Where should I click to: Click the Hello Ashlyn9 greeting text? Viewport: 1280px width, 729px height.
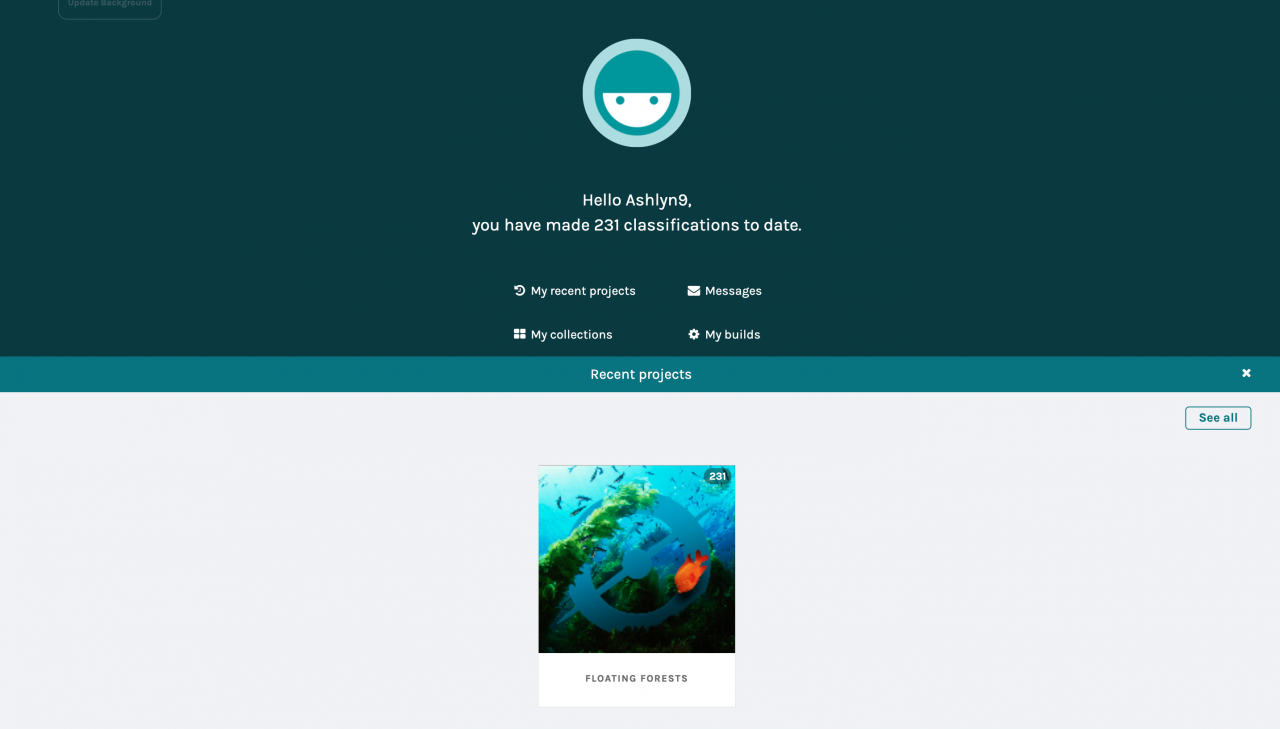coord(637,200)
